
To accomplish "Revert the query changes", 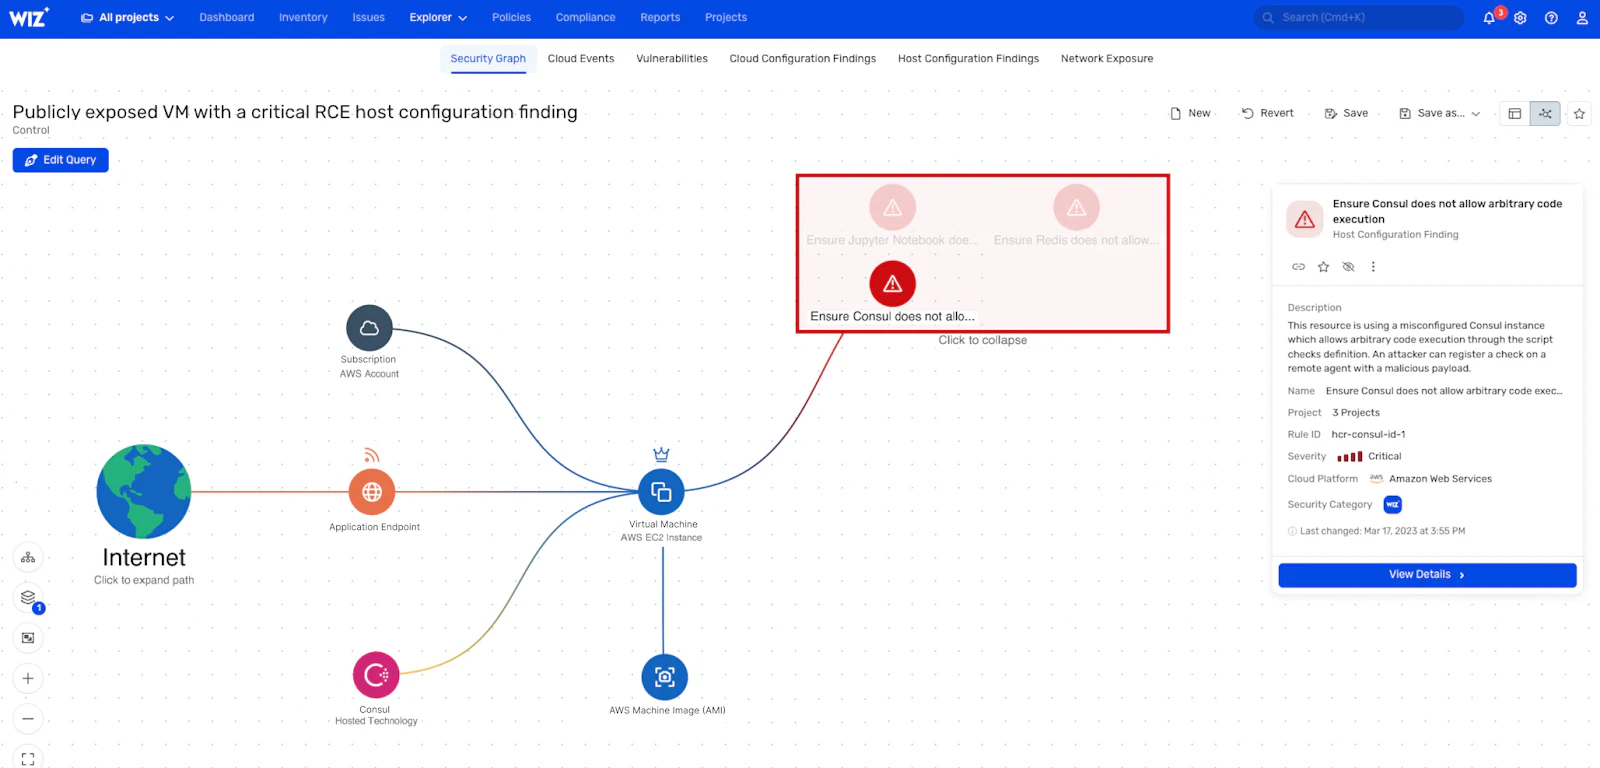I will coord(1267,114).
